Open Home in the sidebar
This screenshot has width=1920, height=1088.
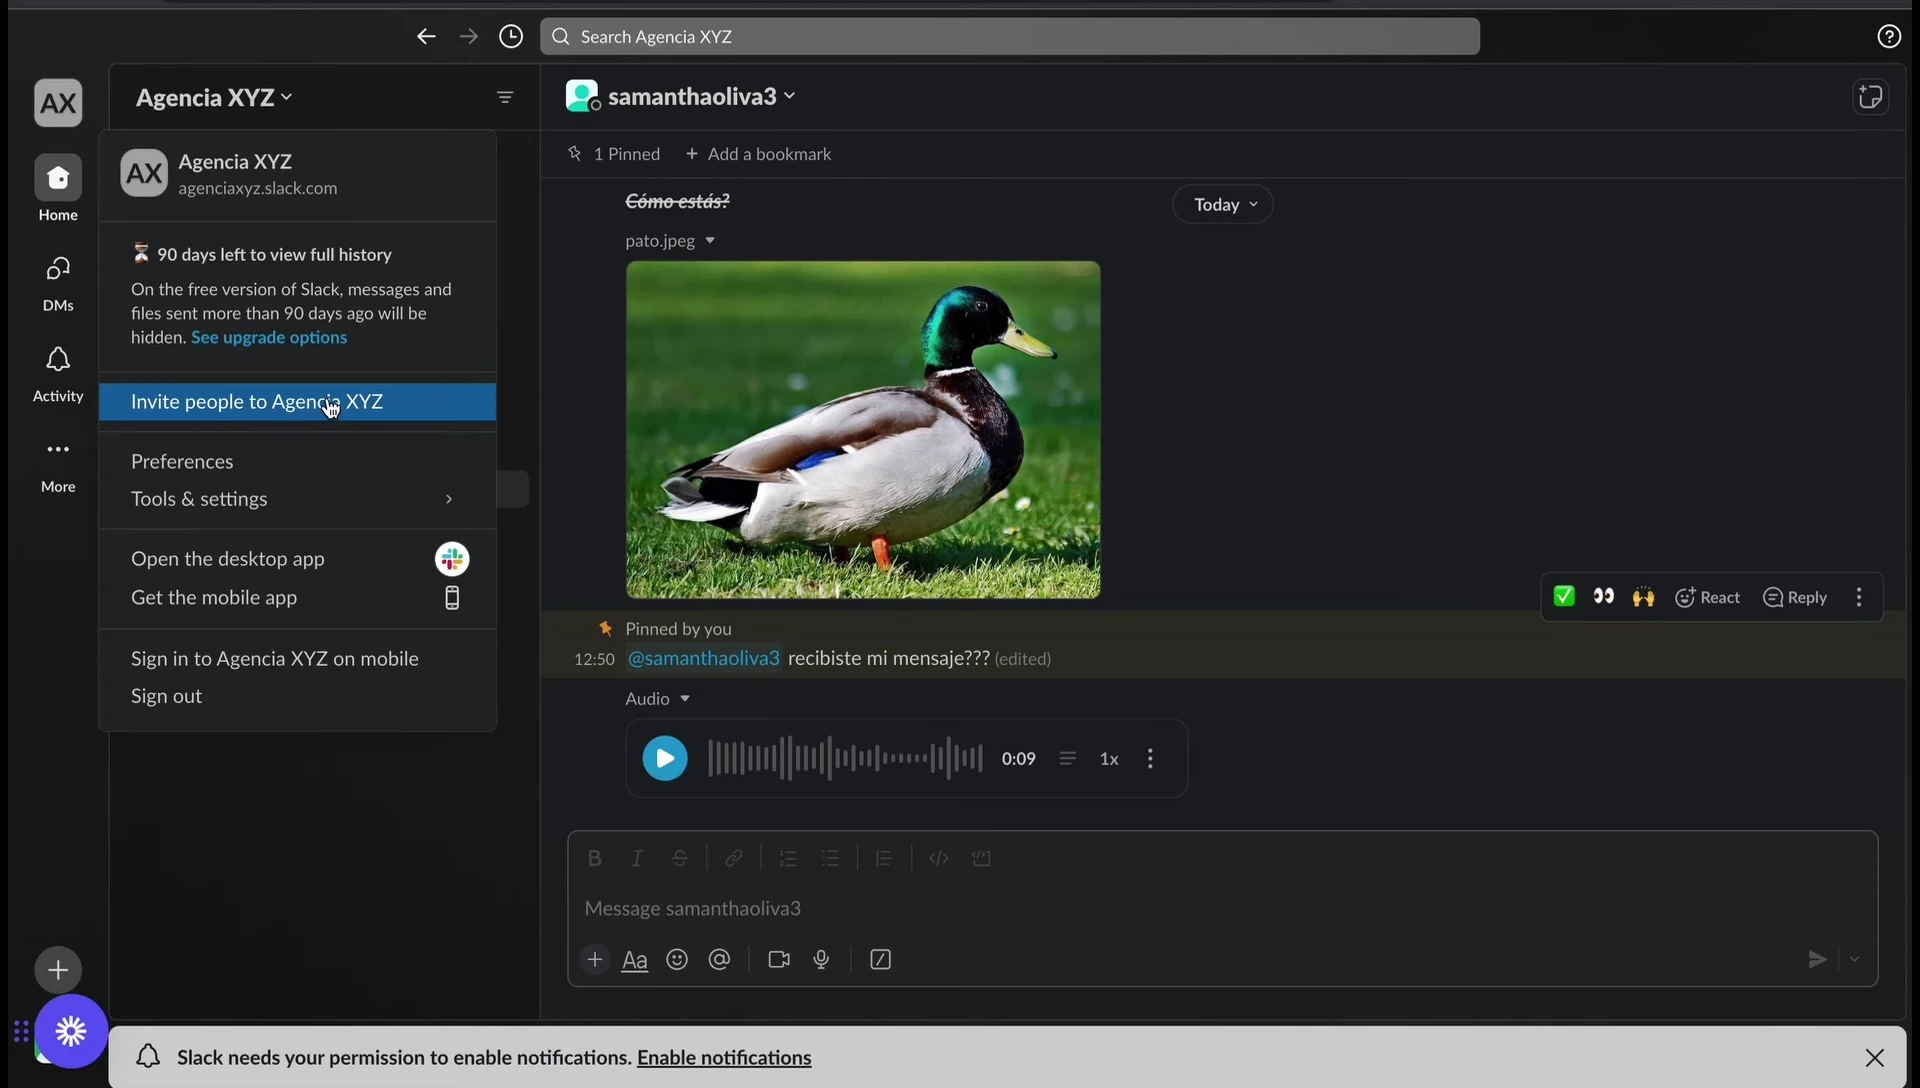tap(58, 189)
